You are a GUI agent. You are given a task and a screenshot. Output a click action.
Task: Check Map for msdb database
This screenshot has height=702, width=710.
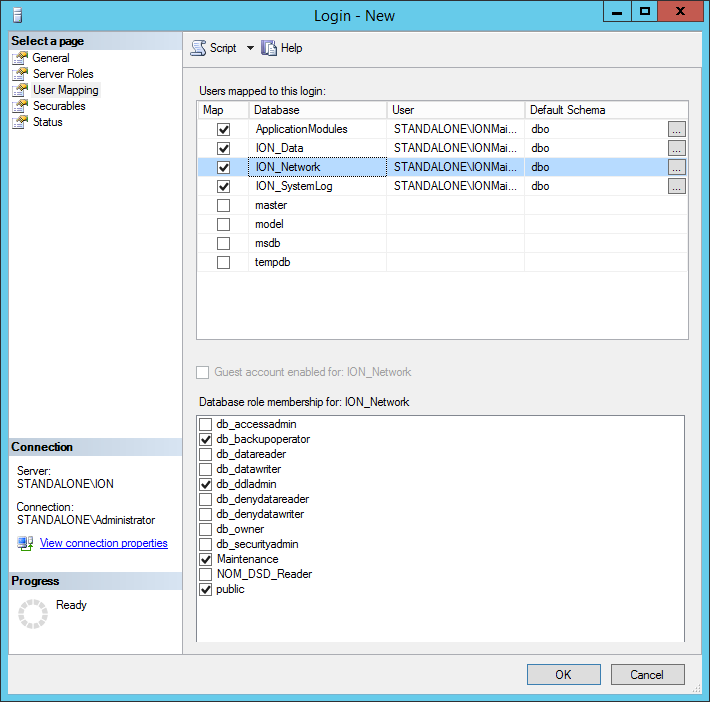[x=223, y=244]
